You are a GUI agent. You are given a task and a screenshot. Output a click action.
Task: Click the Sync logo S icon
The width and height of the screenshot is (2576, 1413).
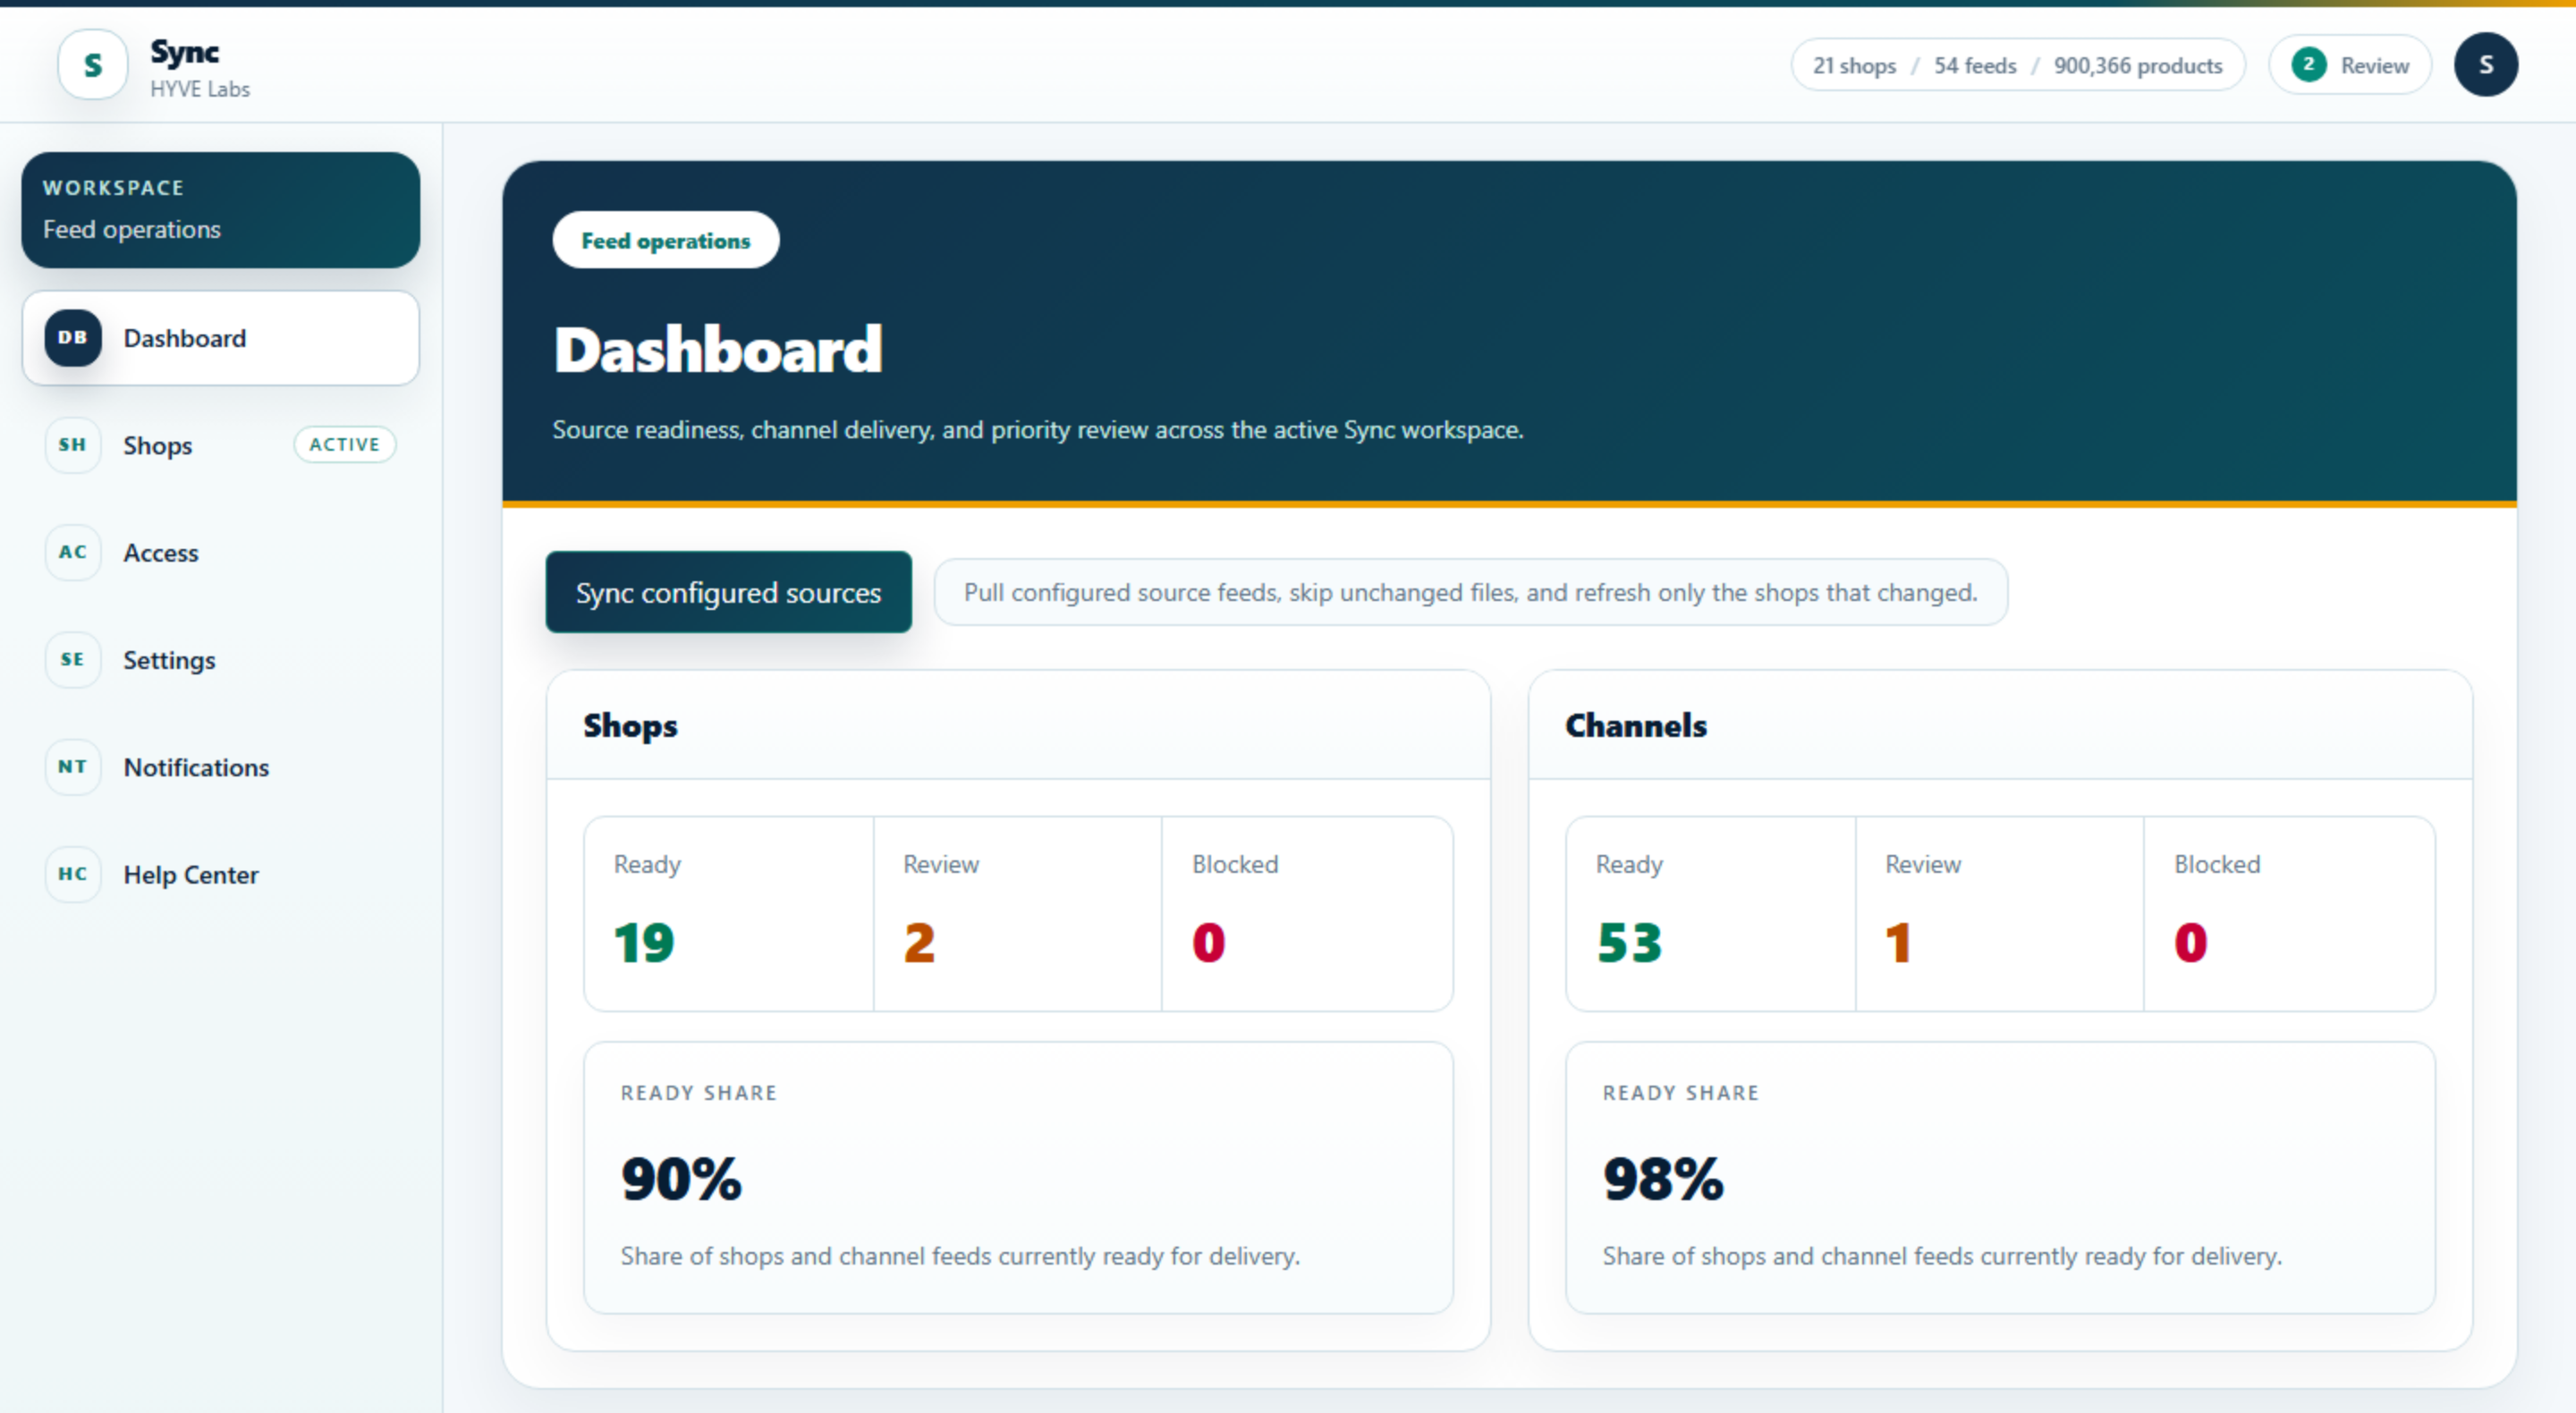click(93, 65)
